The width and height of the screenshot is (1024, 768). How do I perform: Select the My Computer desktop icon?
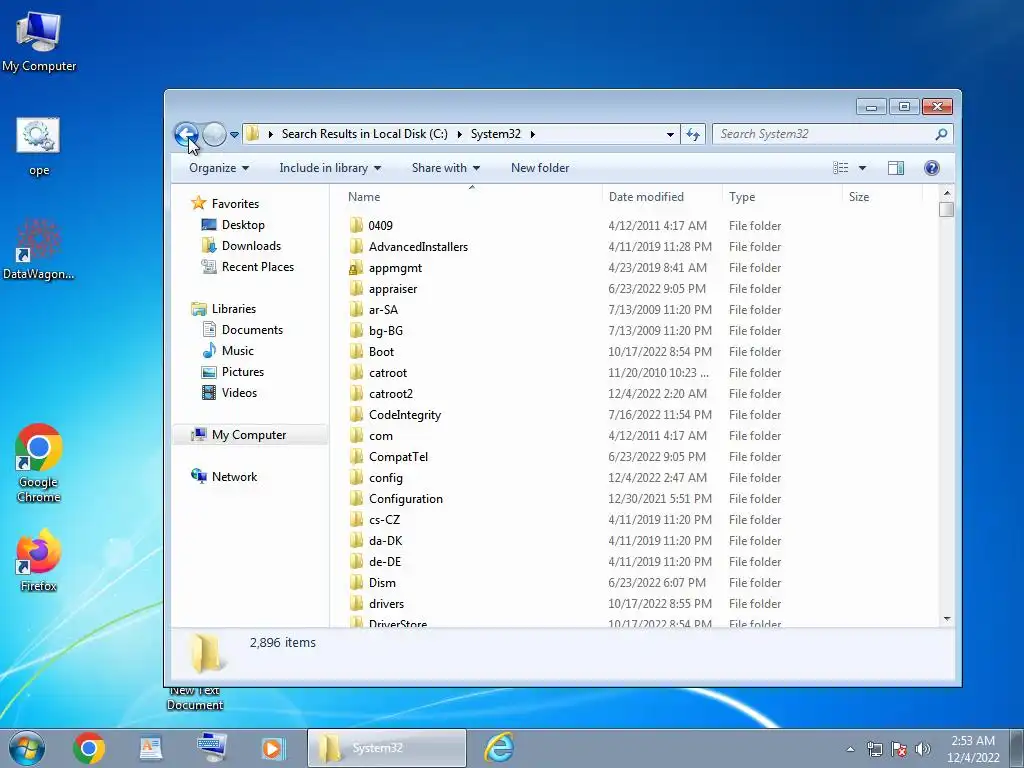(x=39, y=40)
